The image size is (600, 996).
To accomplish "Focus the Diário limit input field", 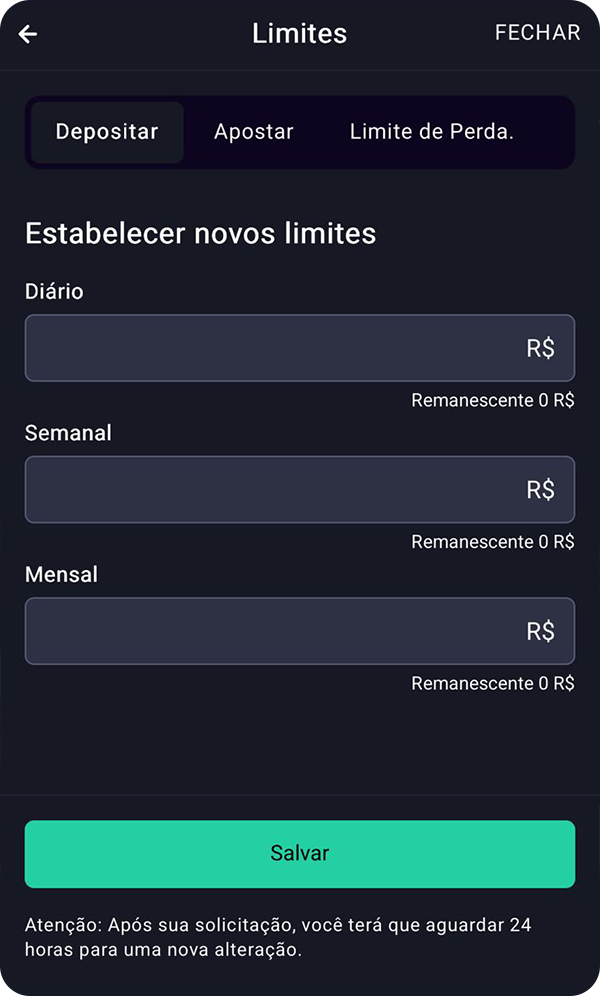I will click(270, 348).
